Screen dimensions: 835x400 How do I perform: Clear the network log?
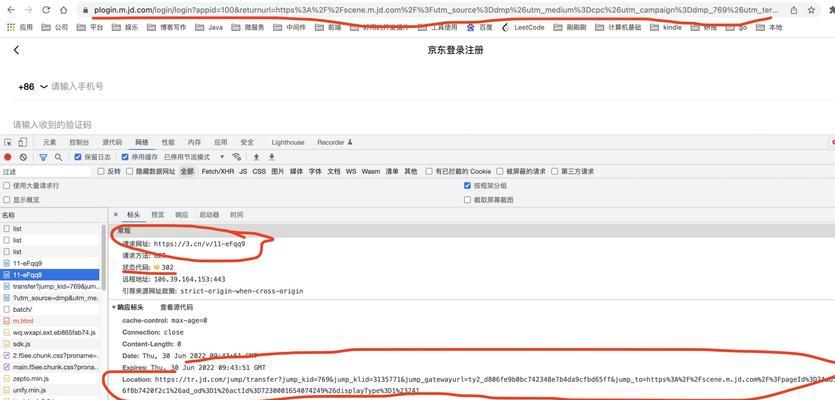(23, 157)
